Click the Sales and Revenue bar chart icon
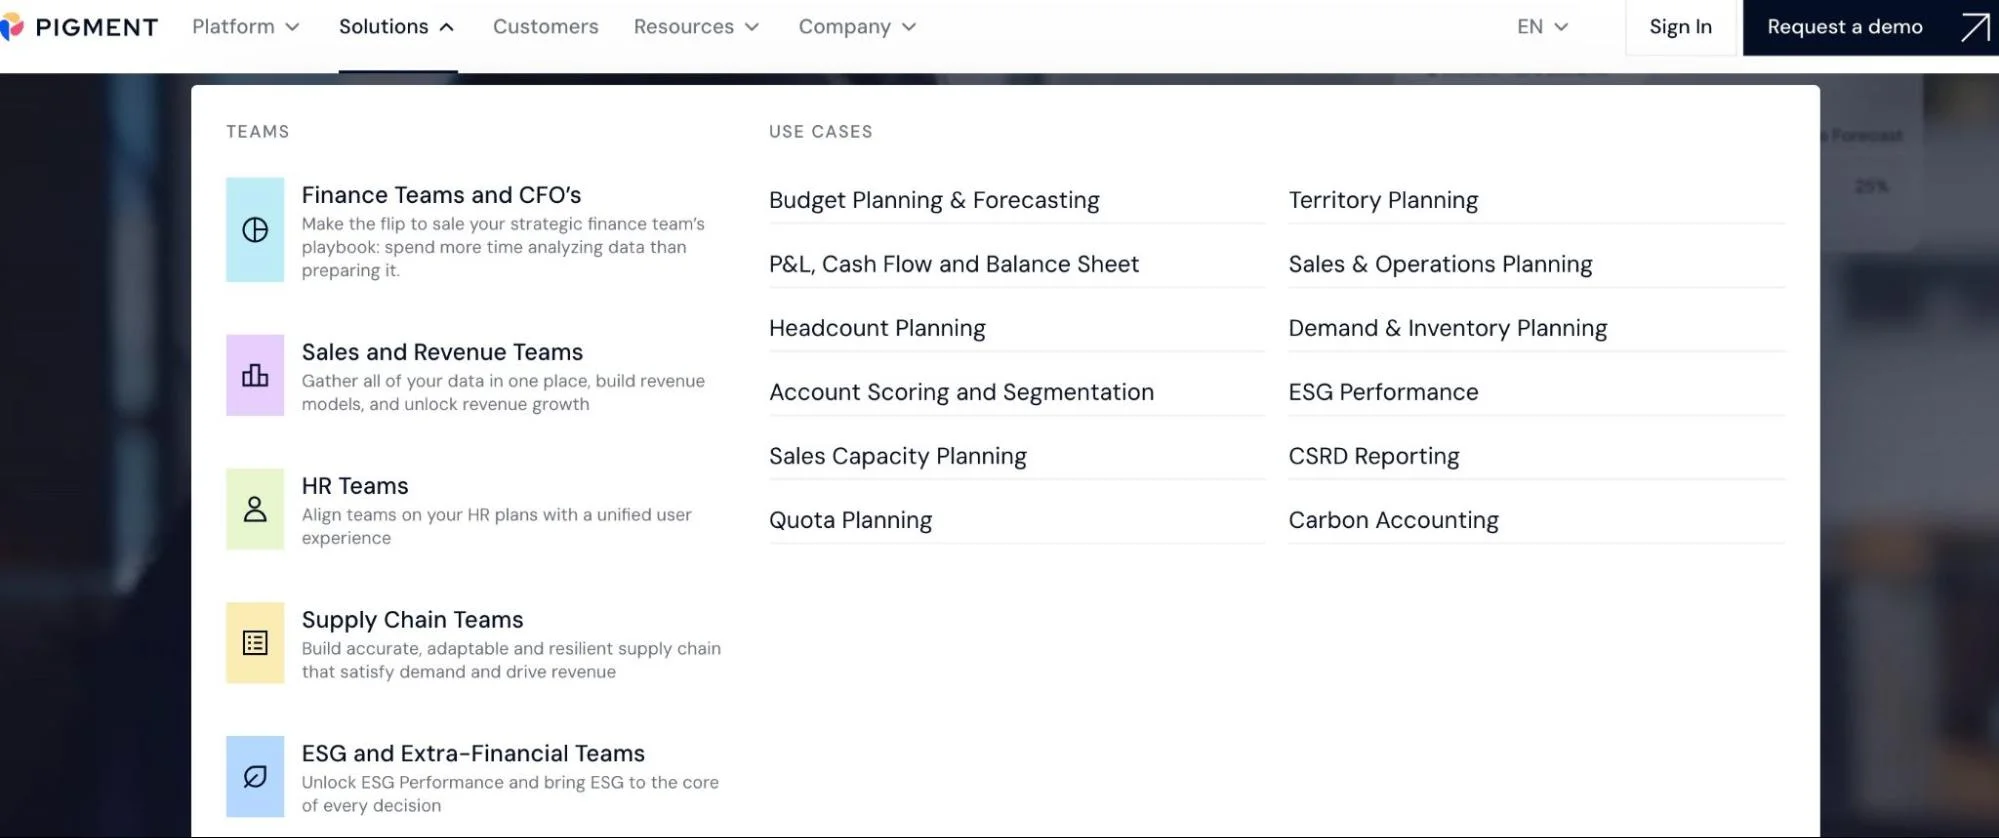The image size is (1999, 838). point(255,375)
